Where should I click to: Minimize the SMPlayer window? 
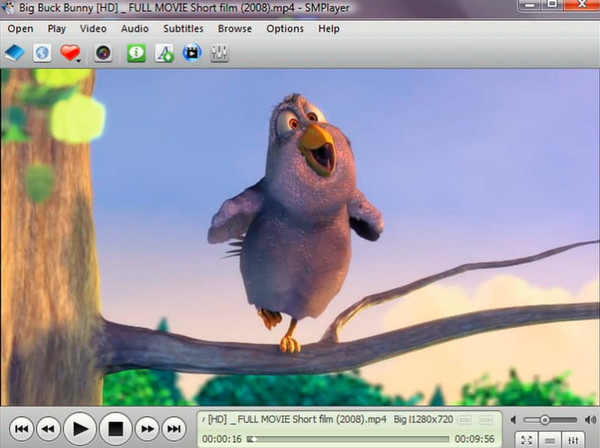[530, 5]
